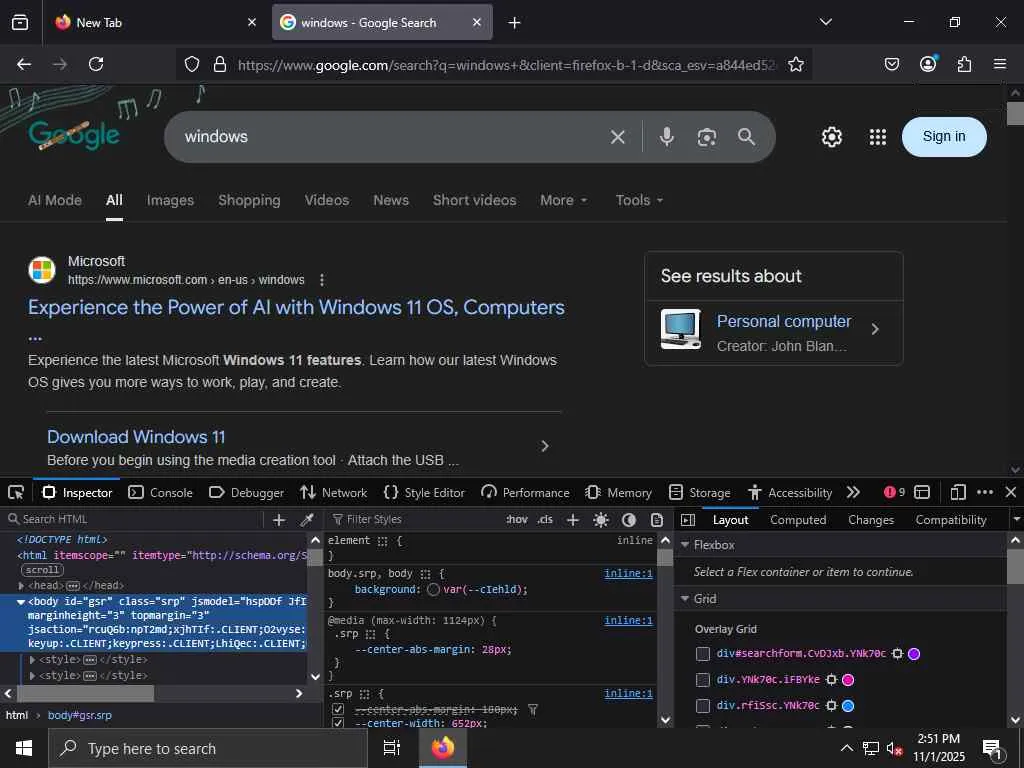Enable grid overlay for div.YNk70c.iFBYke
The height and width of the screenshot is (768, 1024).
703,680
